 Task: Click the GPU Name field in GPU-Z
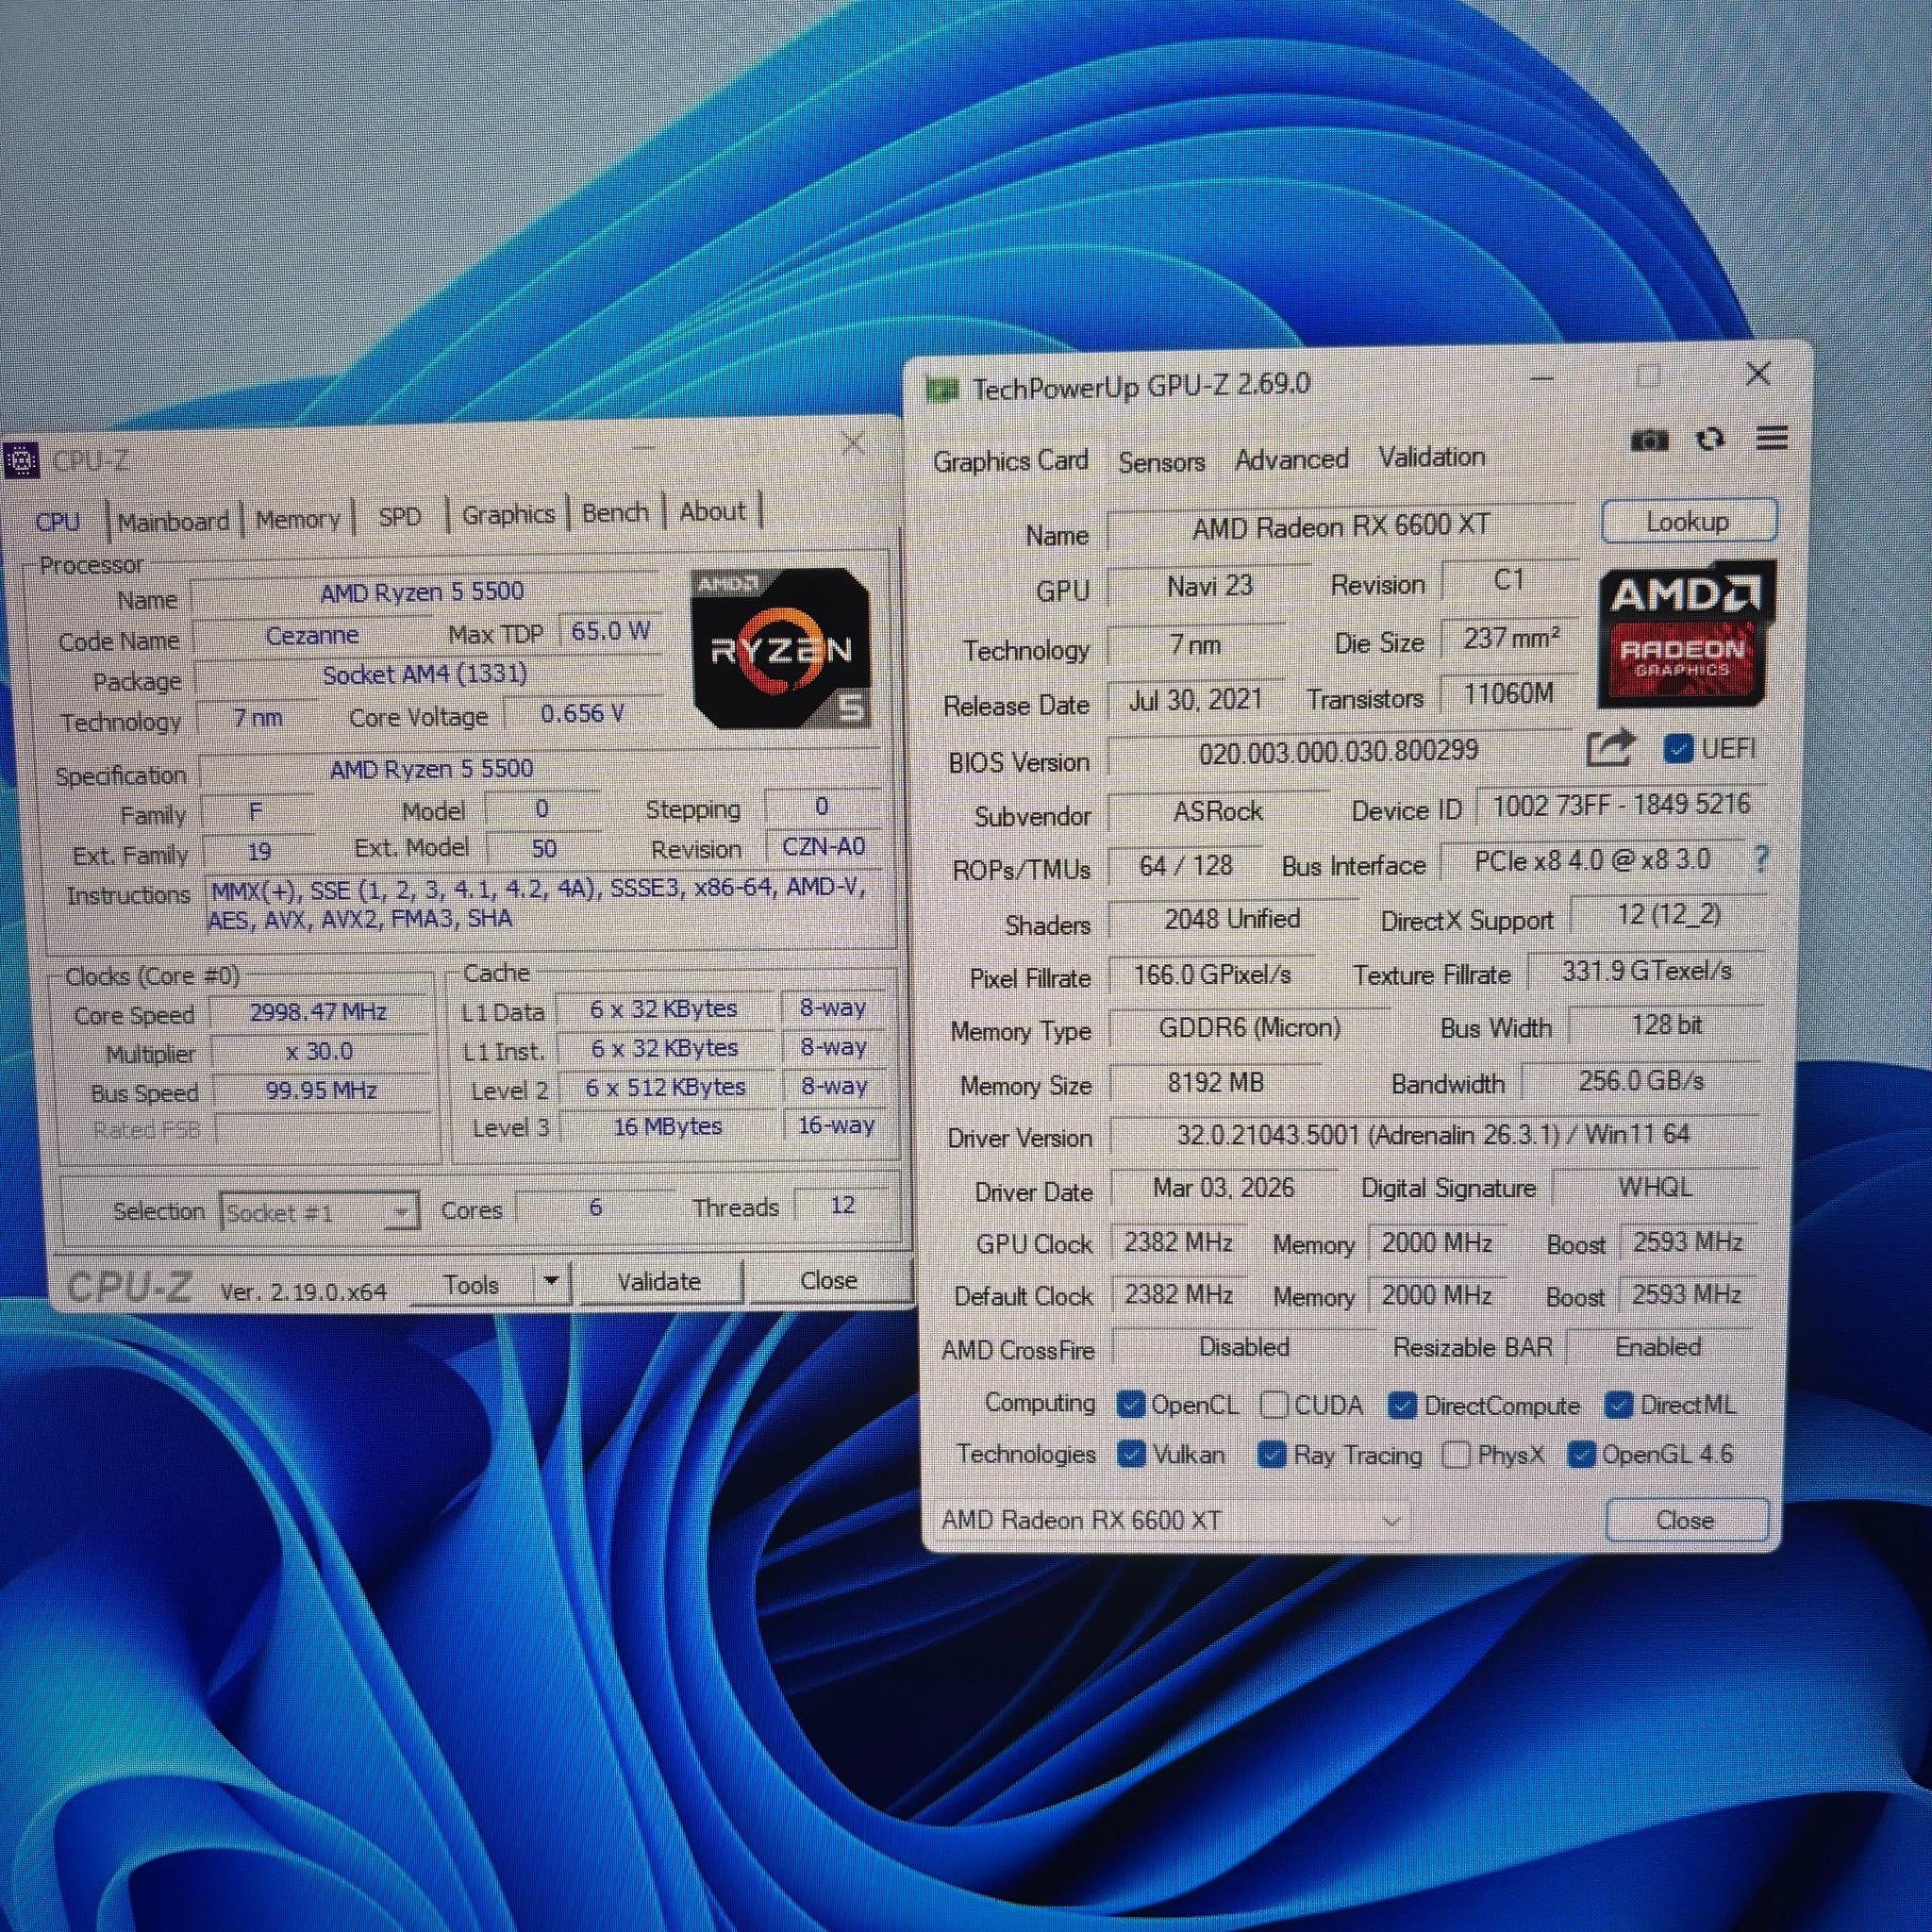point(1341,526)
